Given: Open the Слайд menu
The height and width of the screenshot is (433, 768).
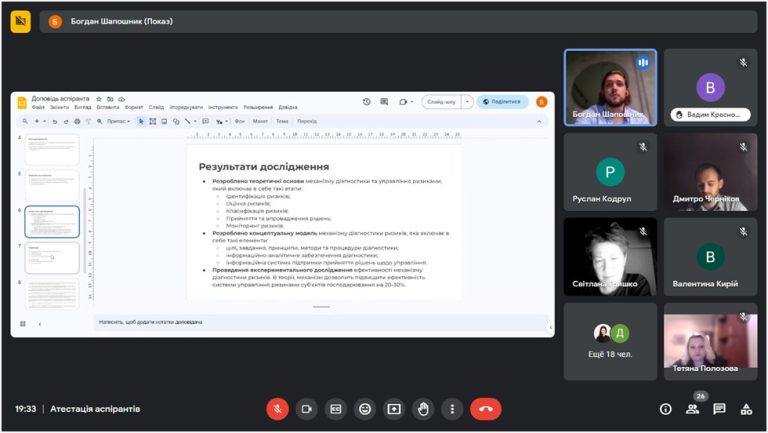Looking at the screenshot, I should tap(156, 107).
